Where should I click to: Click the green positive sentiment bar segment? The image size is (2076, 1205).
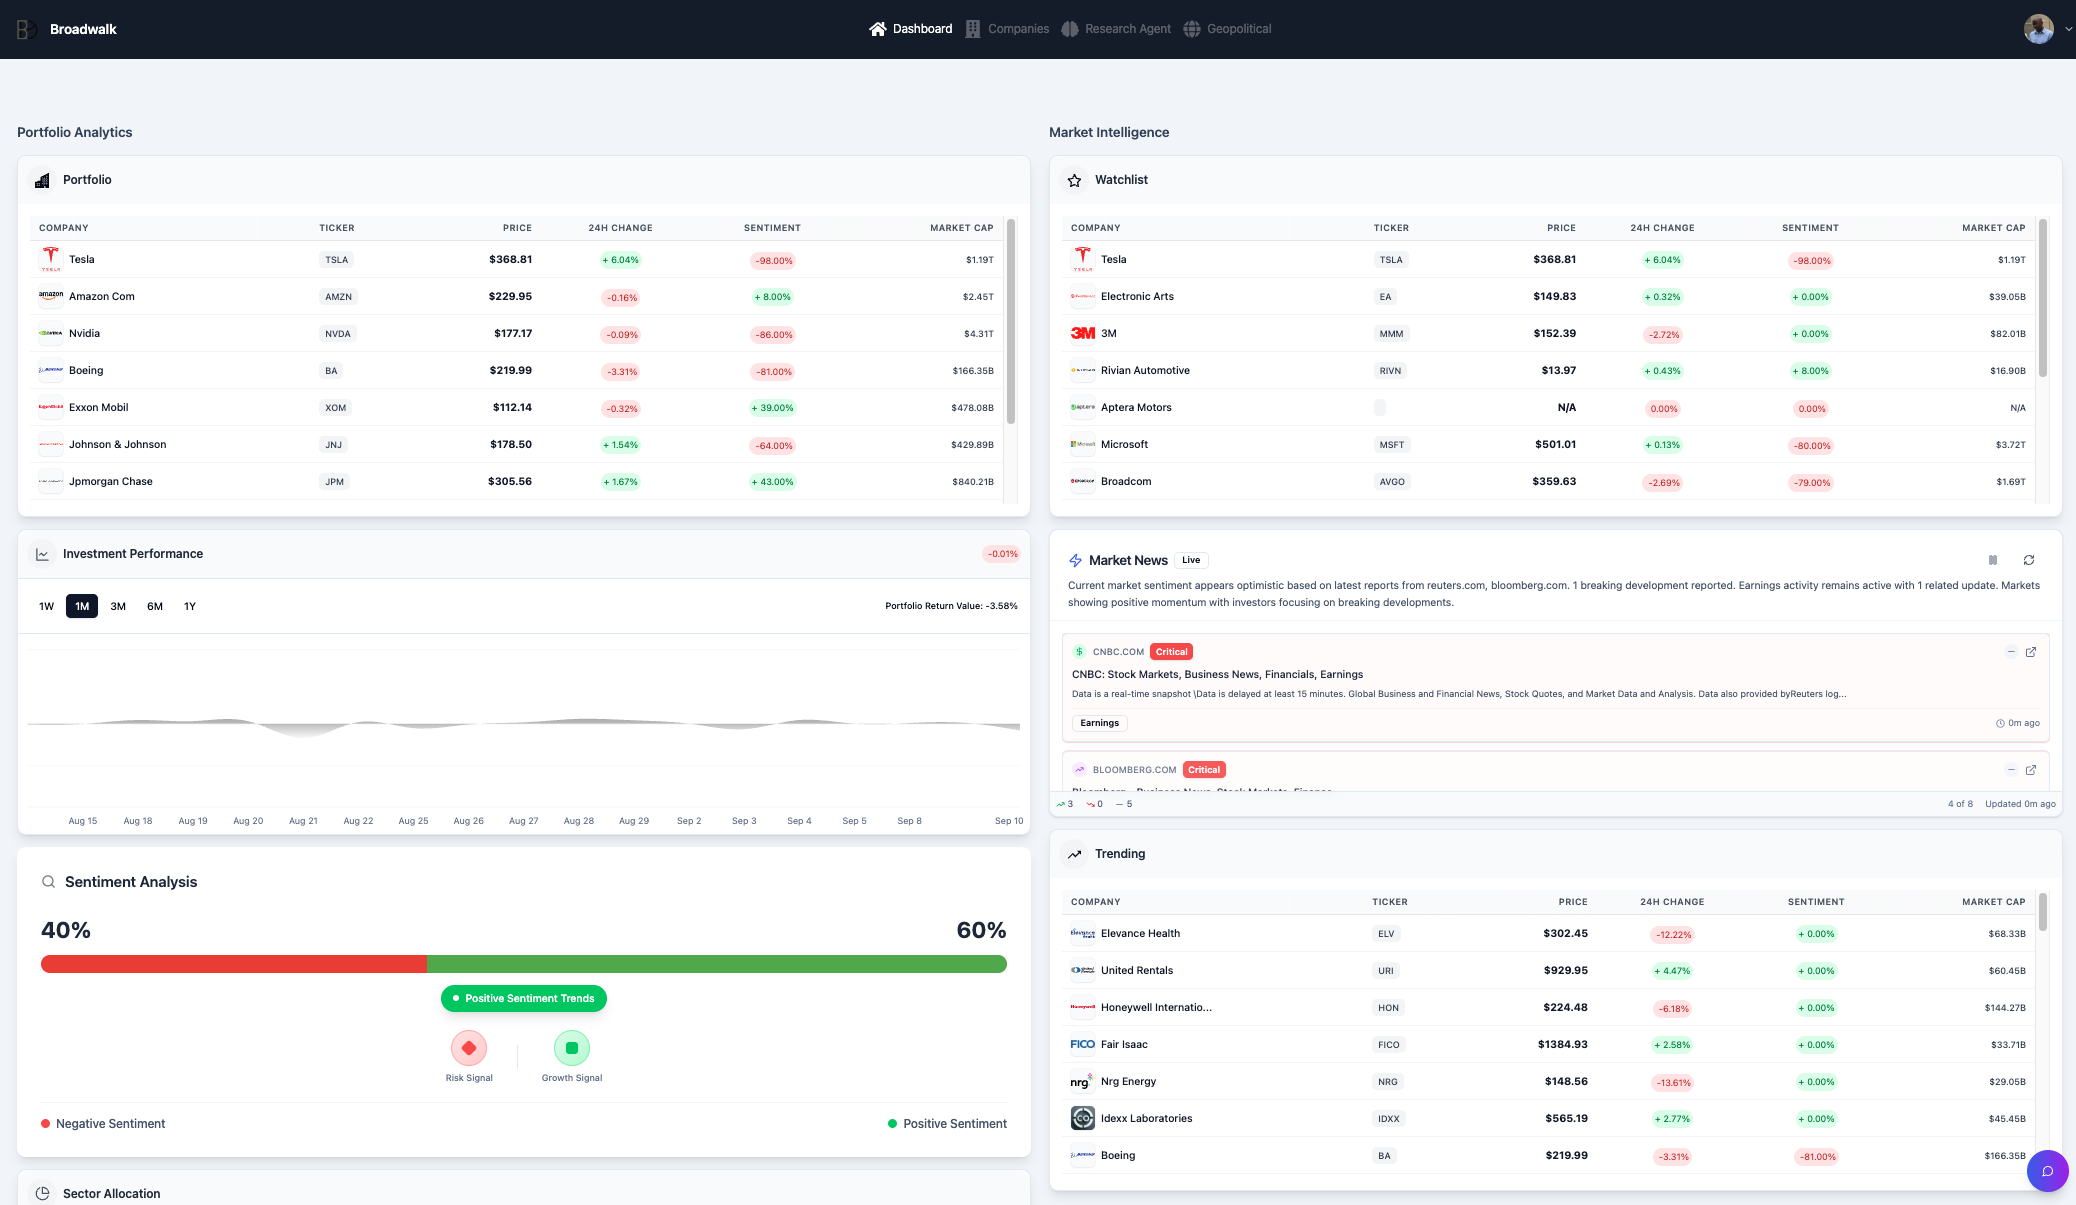coord(717,964)
